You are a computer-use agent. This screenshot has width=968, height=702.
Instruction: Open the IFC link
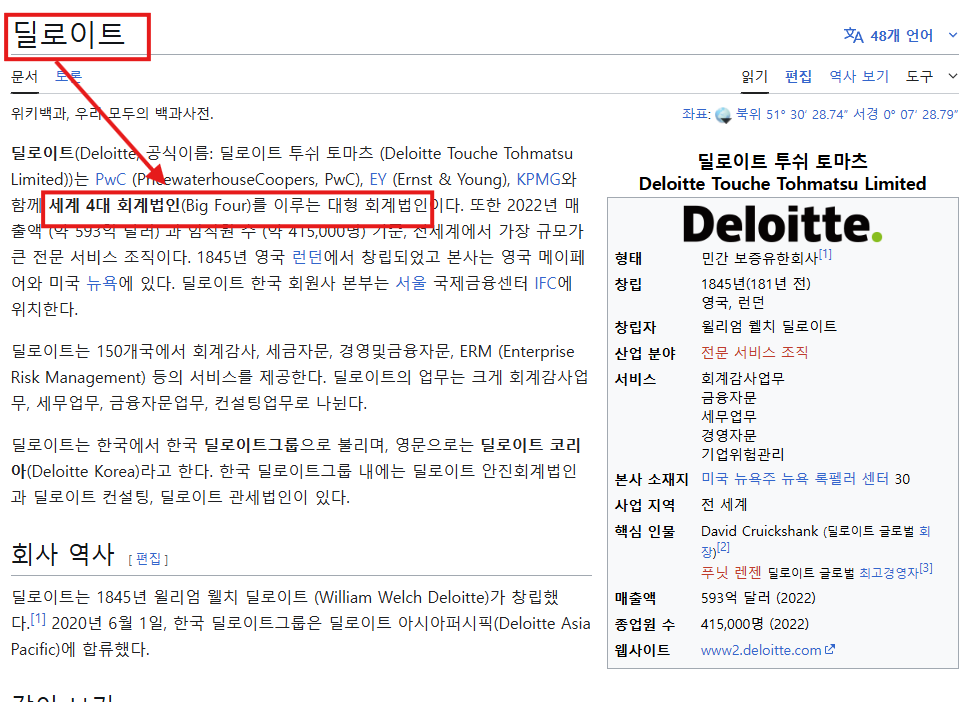546,283
